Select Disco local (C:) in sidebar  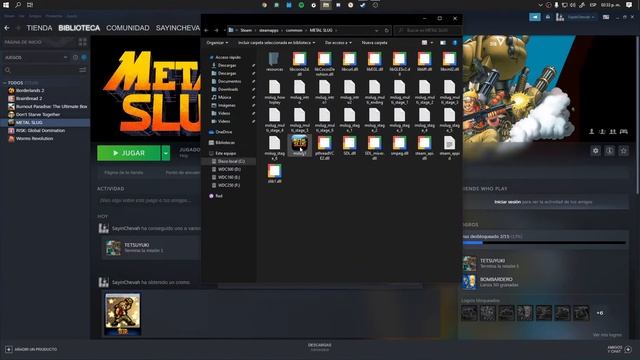click(x=229, y=162)
